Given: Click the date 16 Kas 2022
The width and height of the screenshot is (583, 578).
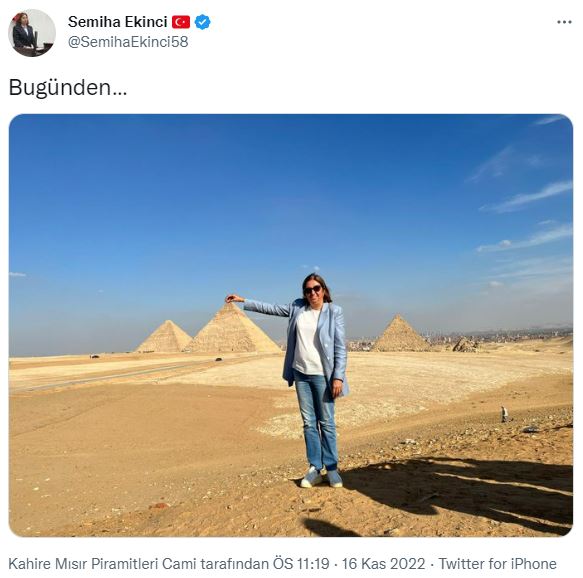Looking at the screenshot, I should 383,564.
